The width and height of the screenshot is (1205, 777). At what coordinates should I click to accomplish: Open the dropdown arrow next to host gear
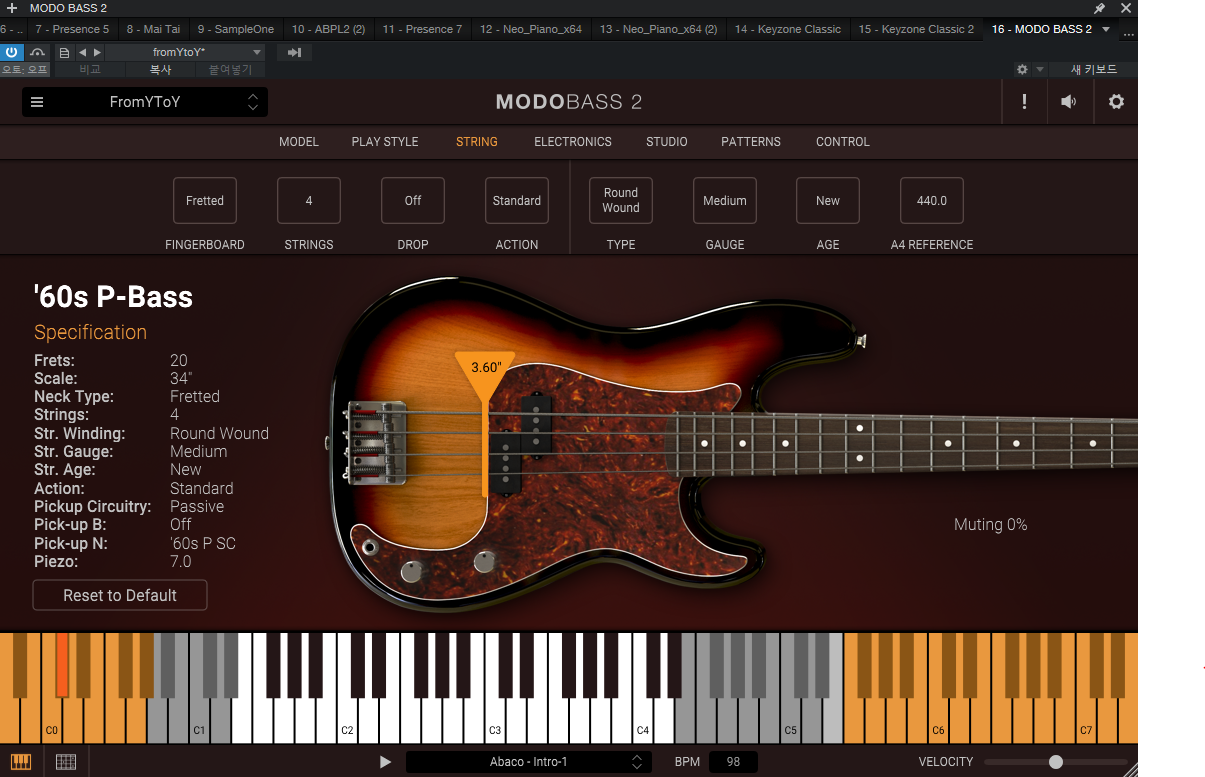pyautogui.click(x=1040, y=69)
